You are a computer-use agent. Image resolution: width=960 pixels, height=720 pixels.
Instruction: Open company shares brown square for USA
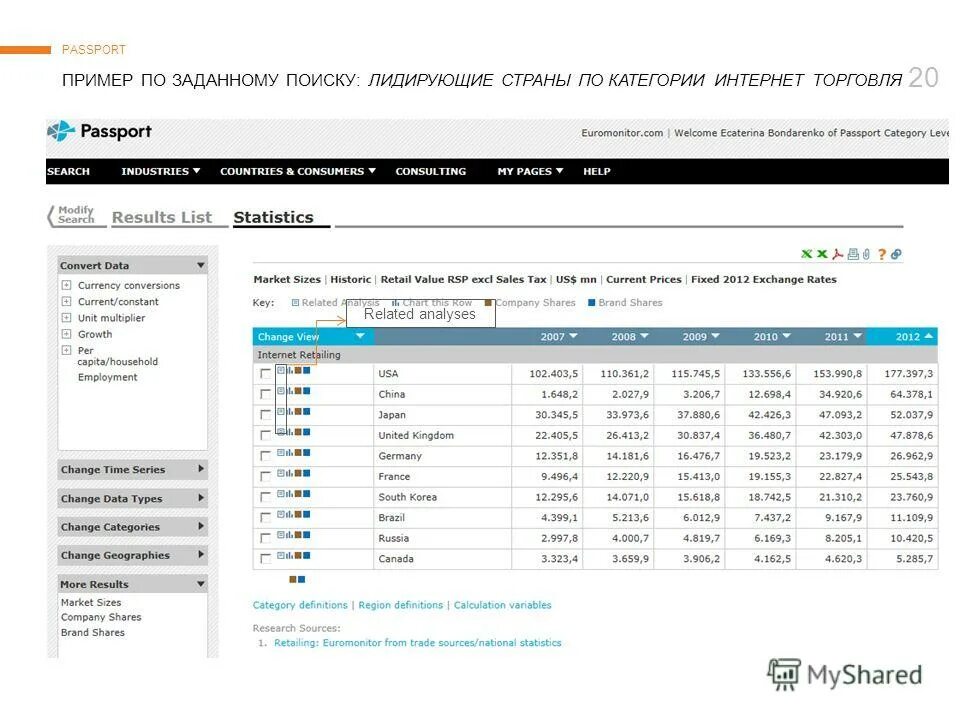click(x=298, y=370)
